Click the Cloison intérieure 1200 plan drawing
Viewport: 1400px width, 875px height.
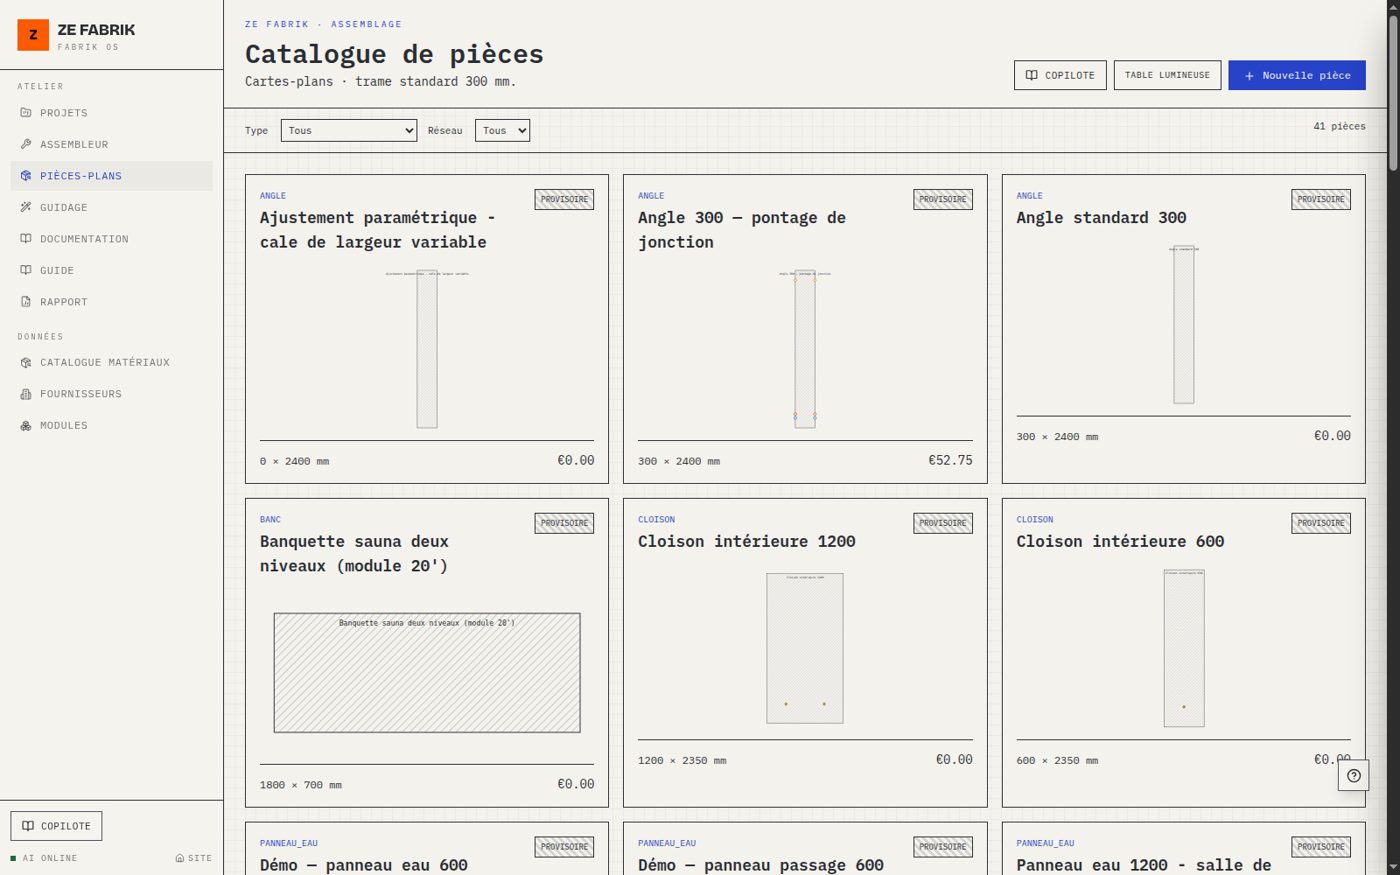[x=805, y=648]
